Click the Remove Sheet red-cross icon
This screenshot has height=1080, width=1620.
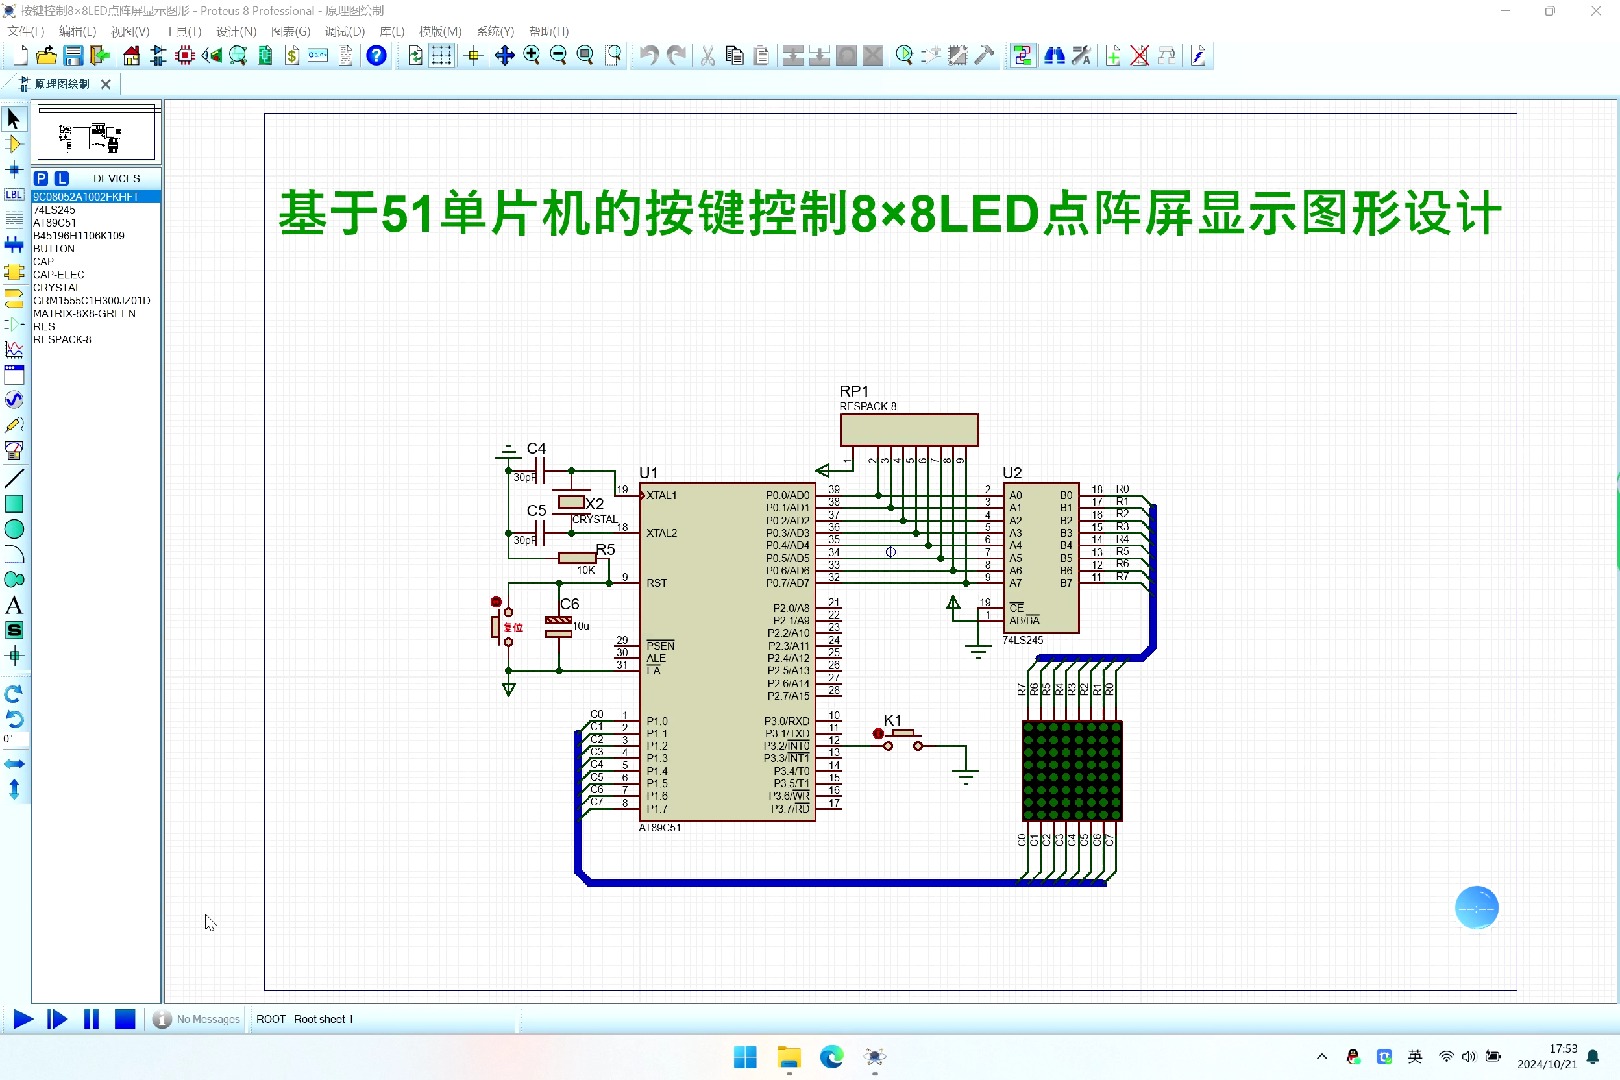(1140, 56)
